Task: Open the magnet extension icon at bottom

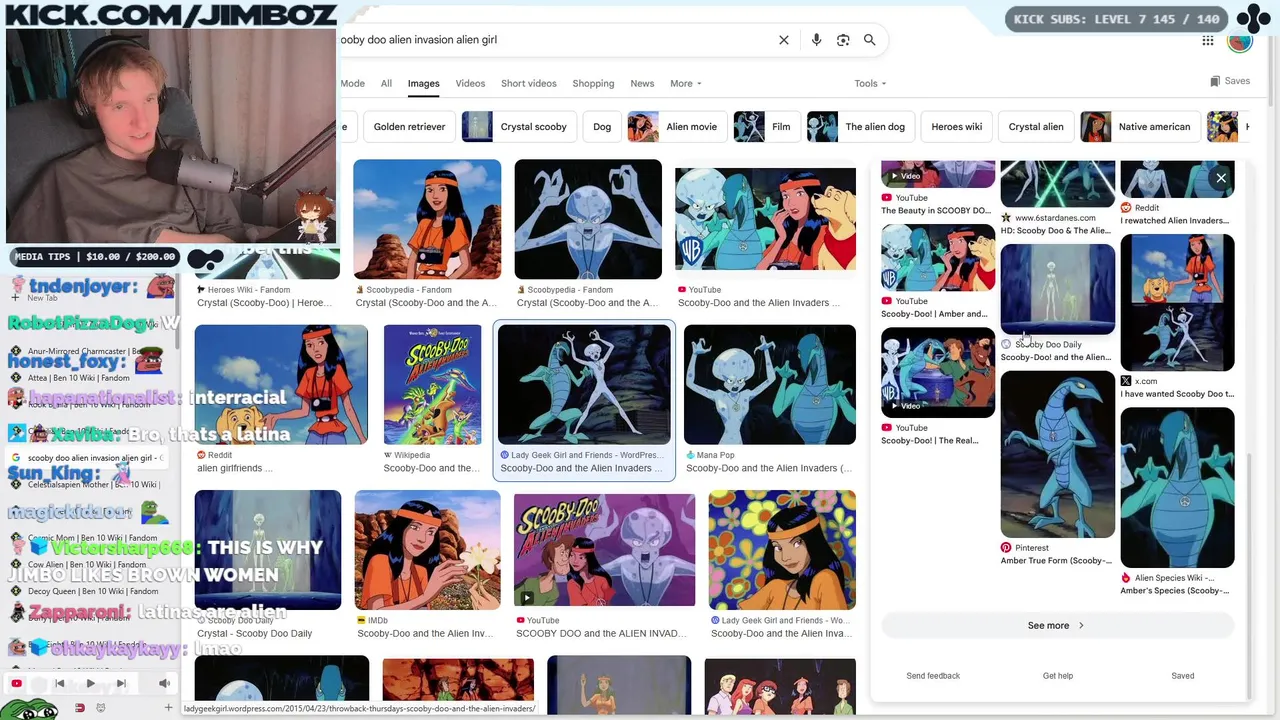Action: 79,708
